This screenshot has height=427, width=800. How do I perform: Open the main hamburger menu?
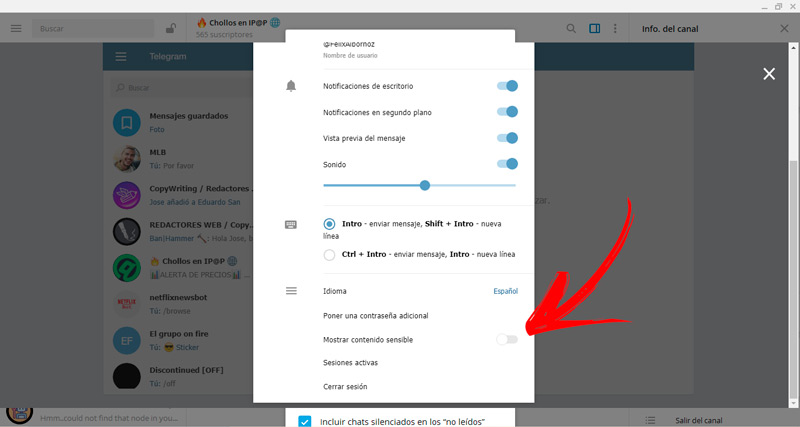pyautogui.click(x=16, y=29)
